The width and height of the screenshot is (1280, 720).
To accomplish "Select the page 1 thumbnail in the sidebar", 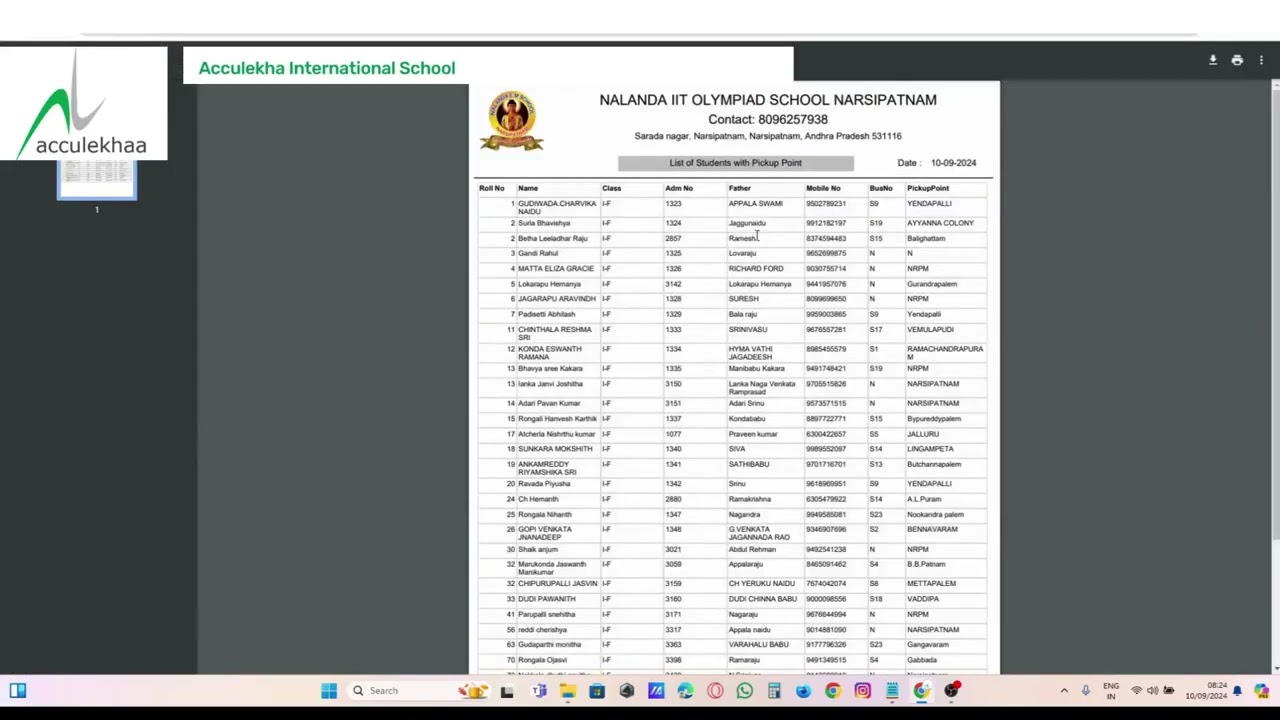I will [x=97, y=180].
